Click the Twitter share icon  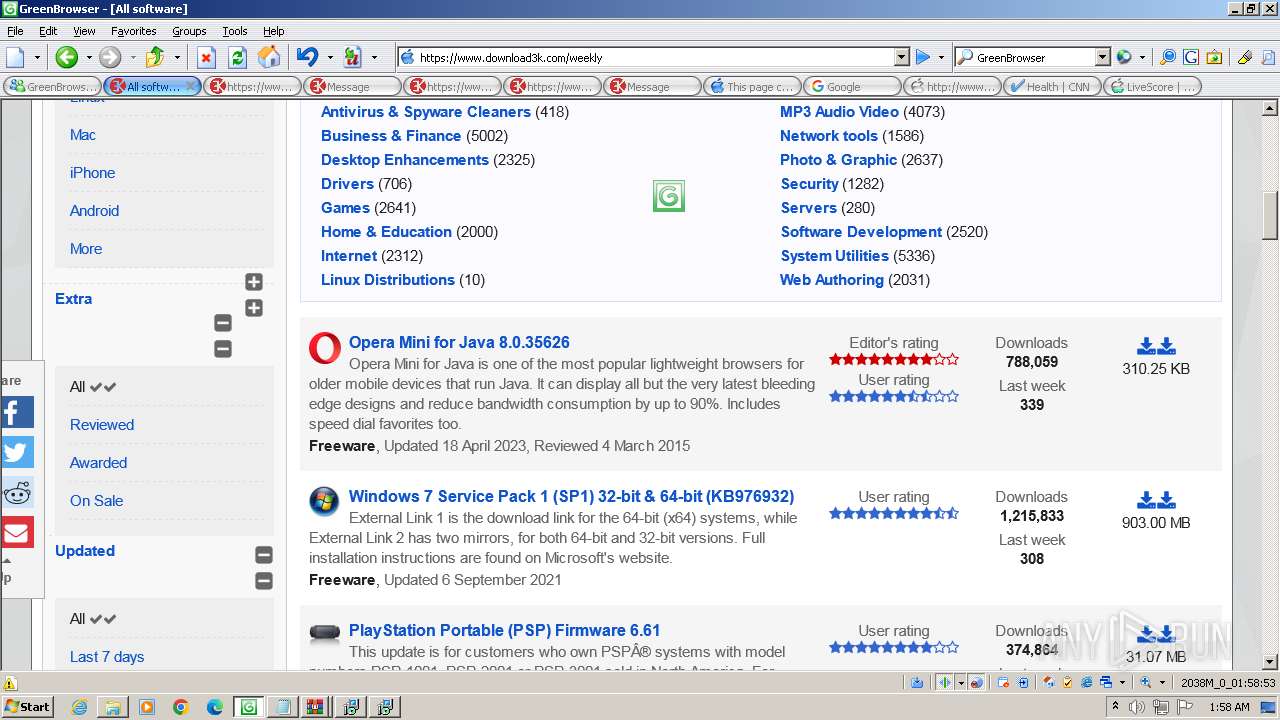click(x=17, y=452)
